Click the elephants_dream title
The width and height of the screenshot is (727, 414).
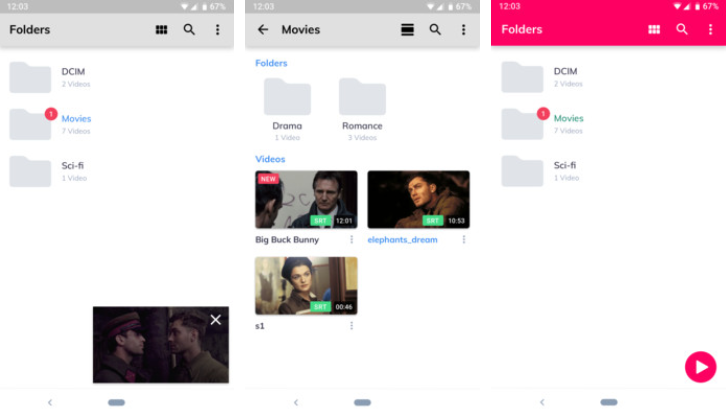[402, 240]
